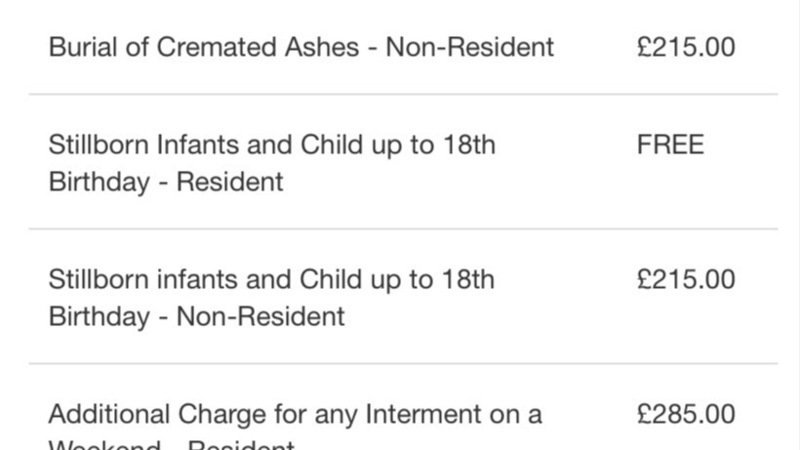Click divider line below the FREE row
Image resolution: width=800 pixels, height=450 pixels.
pos(400,229)
